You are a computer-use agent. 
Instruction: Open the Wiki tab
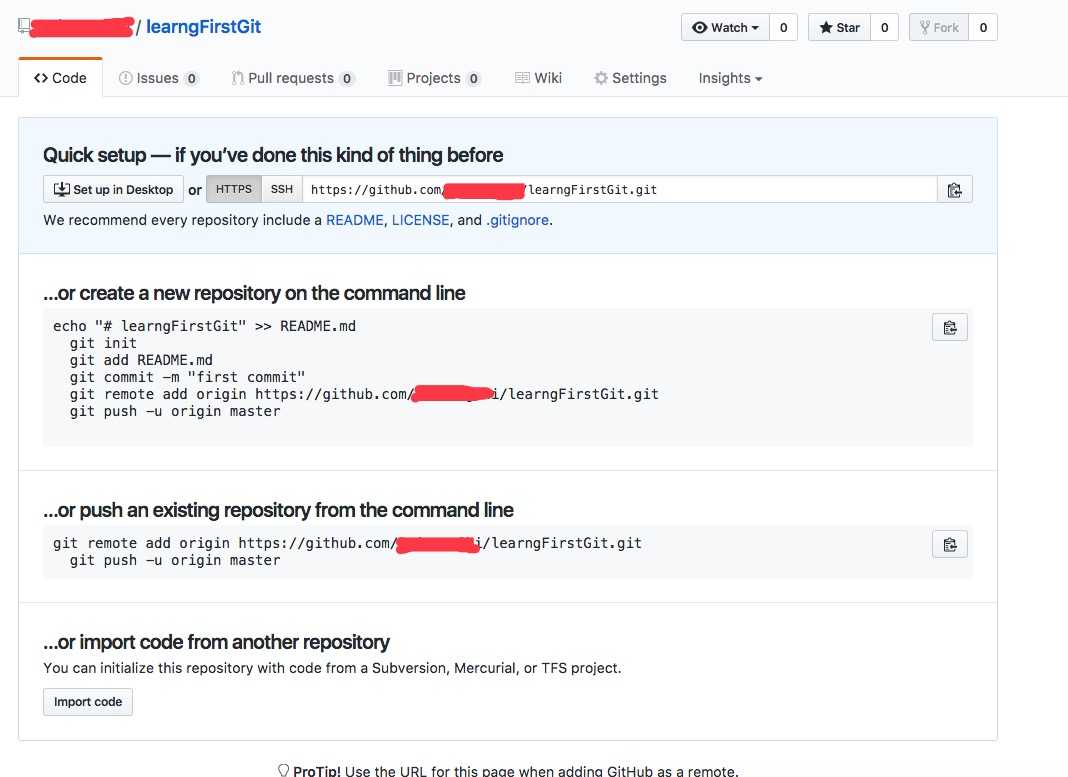coord(538,78)
